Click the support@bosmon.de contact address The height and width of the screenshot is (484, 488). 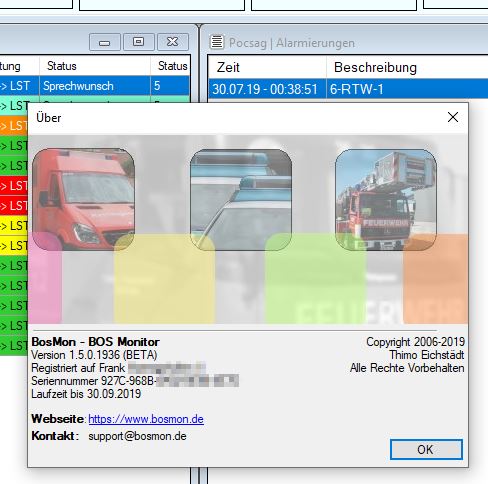pos(137,436)
